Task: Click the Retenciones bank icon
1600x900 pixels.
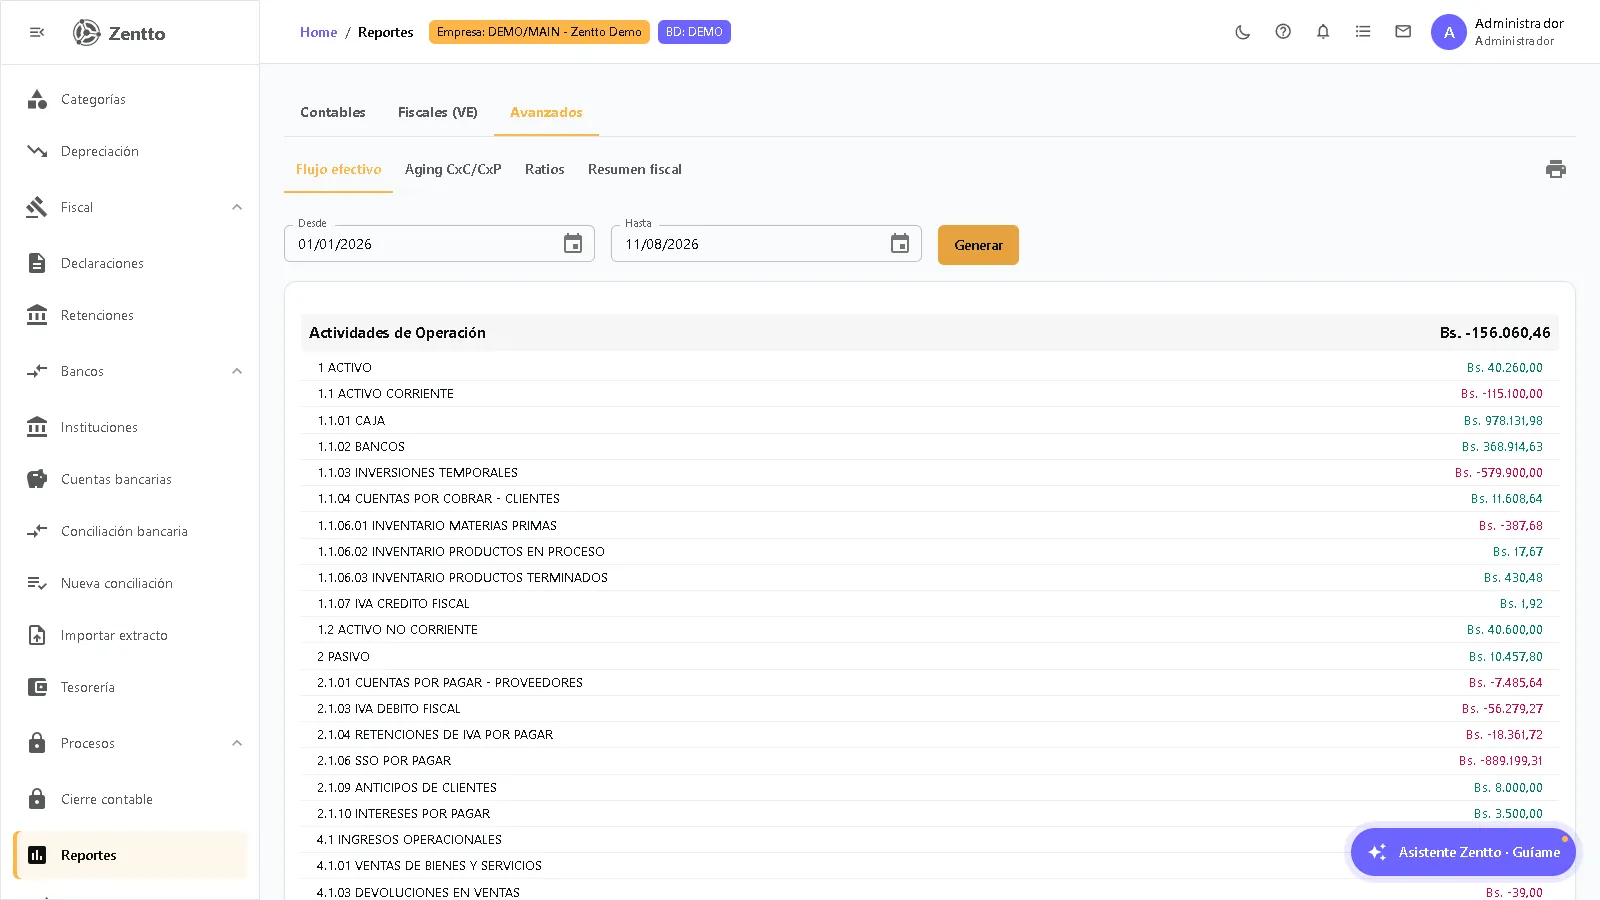Action: [x=37, y=315]
